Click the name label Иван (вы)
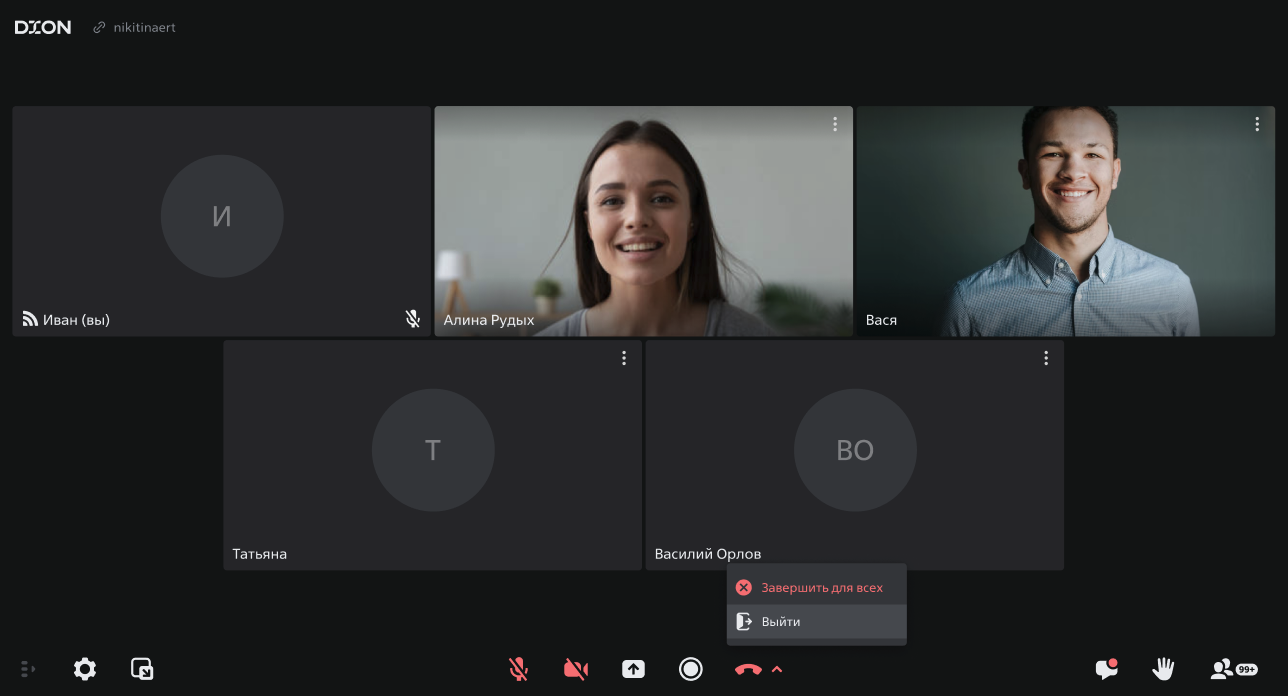The height and width of the screenshot is (696, 1288). click(x=77, y=320)
